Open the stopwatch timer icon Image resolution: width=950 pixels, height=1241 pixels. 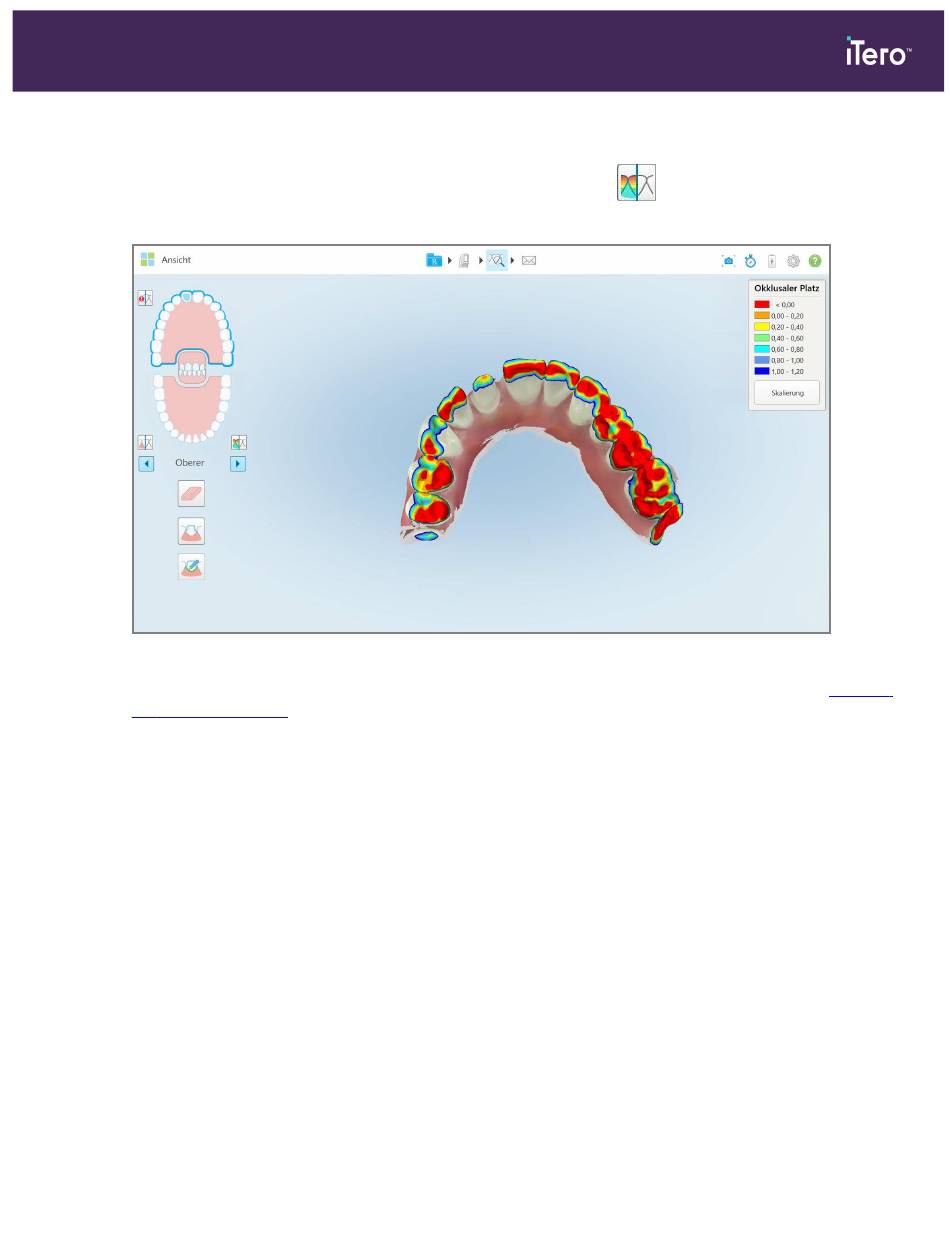pyautogui.click(x=750, y=260)
